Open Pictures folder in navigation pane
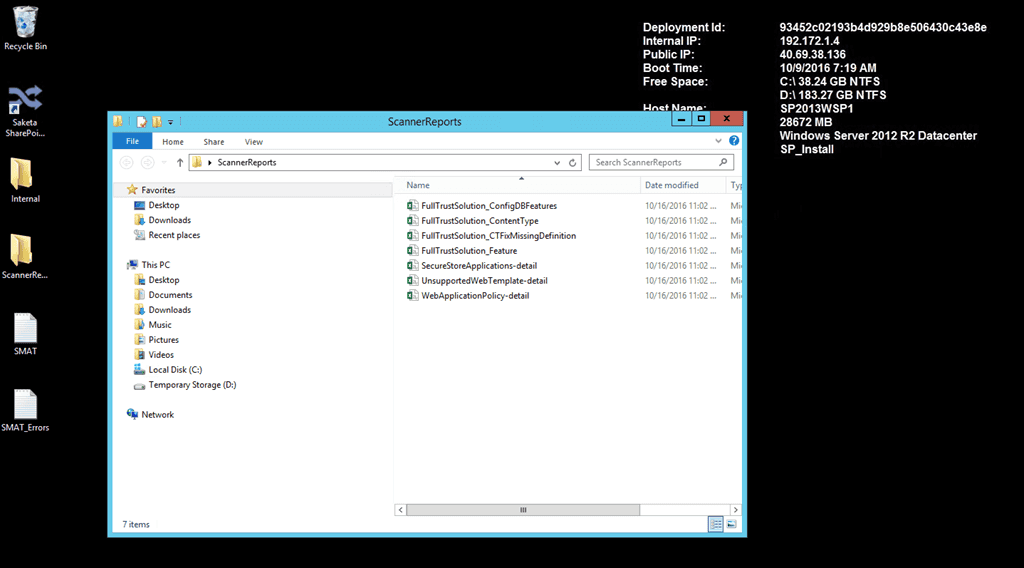 pyautogui.click(x=163, y=339)
